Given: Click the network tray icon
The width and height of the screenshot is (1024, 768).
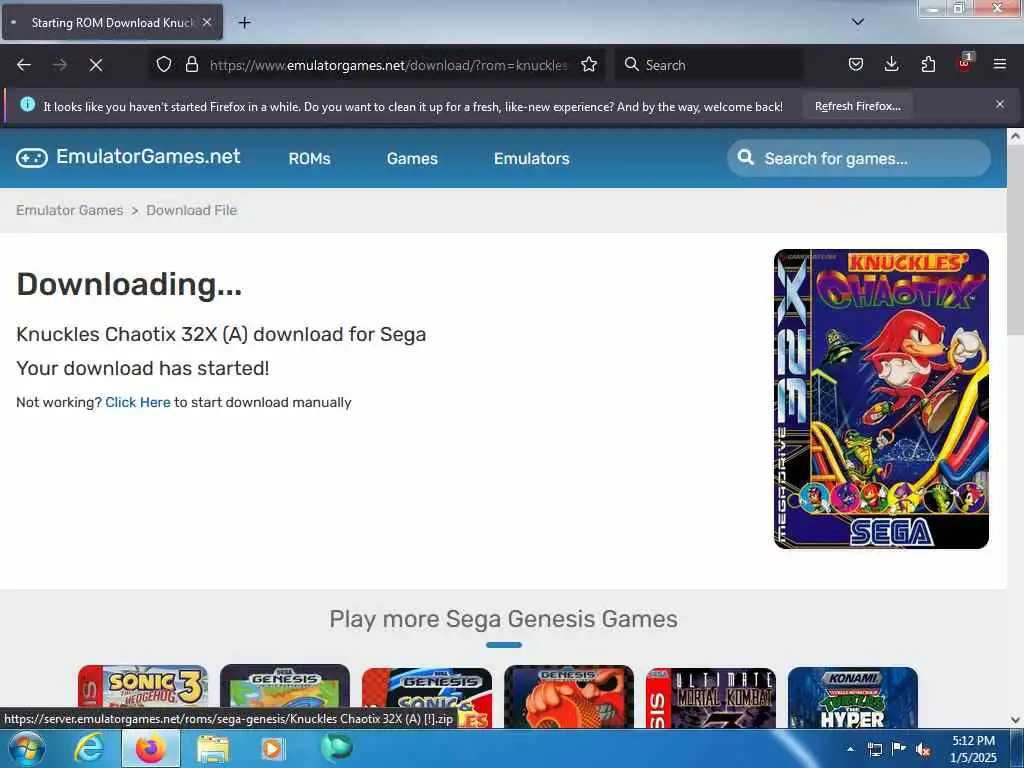Looking at the screenshot, I should point(874,749).
